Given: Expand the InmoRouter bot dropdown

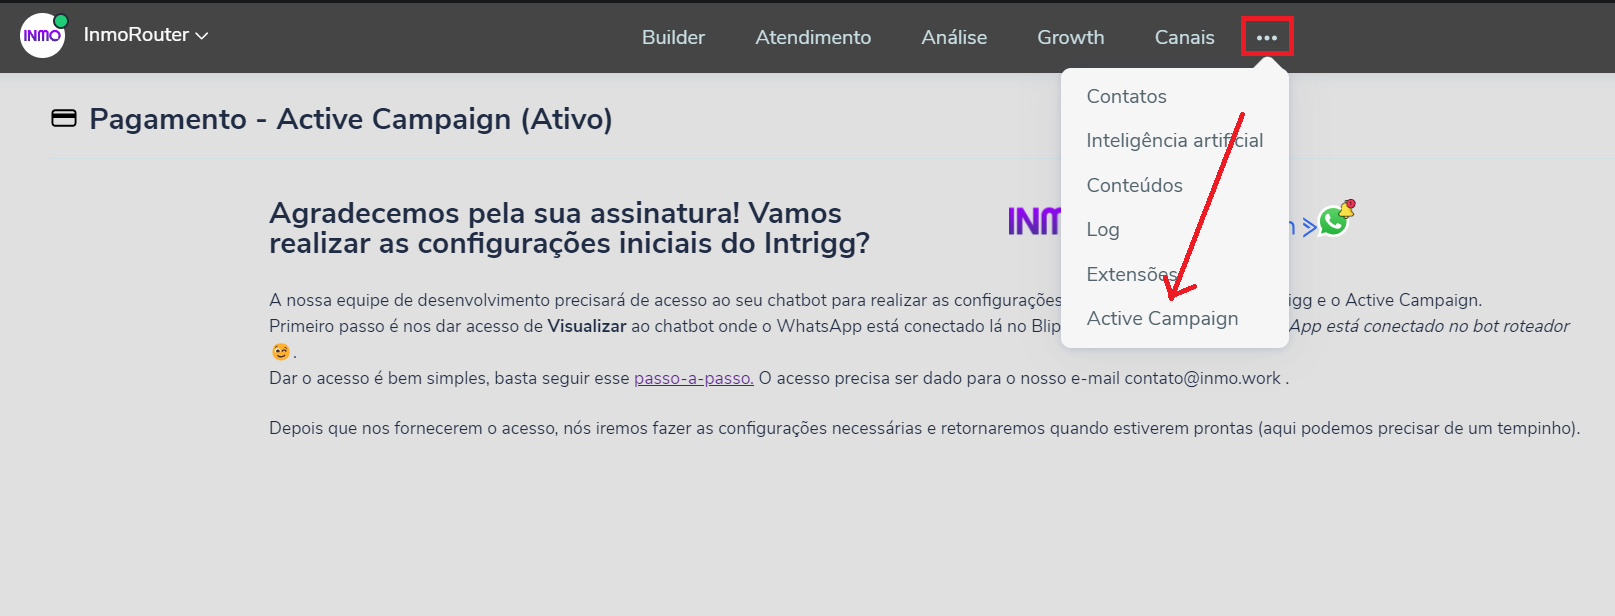Looking at the screenshot, I should [146, 35].
